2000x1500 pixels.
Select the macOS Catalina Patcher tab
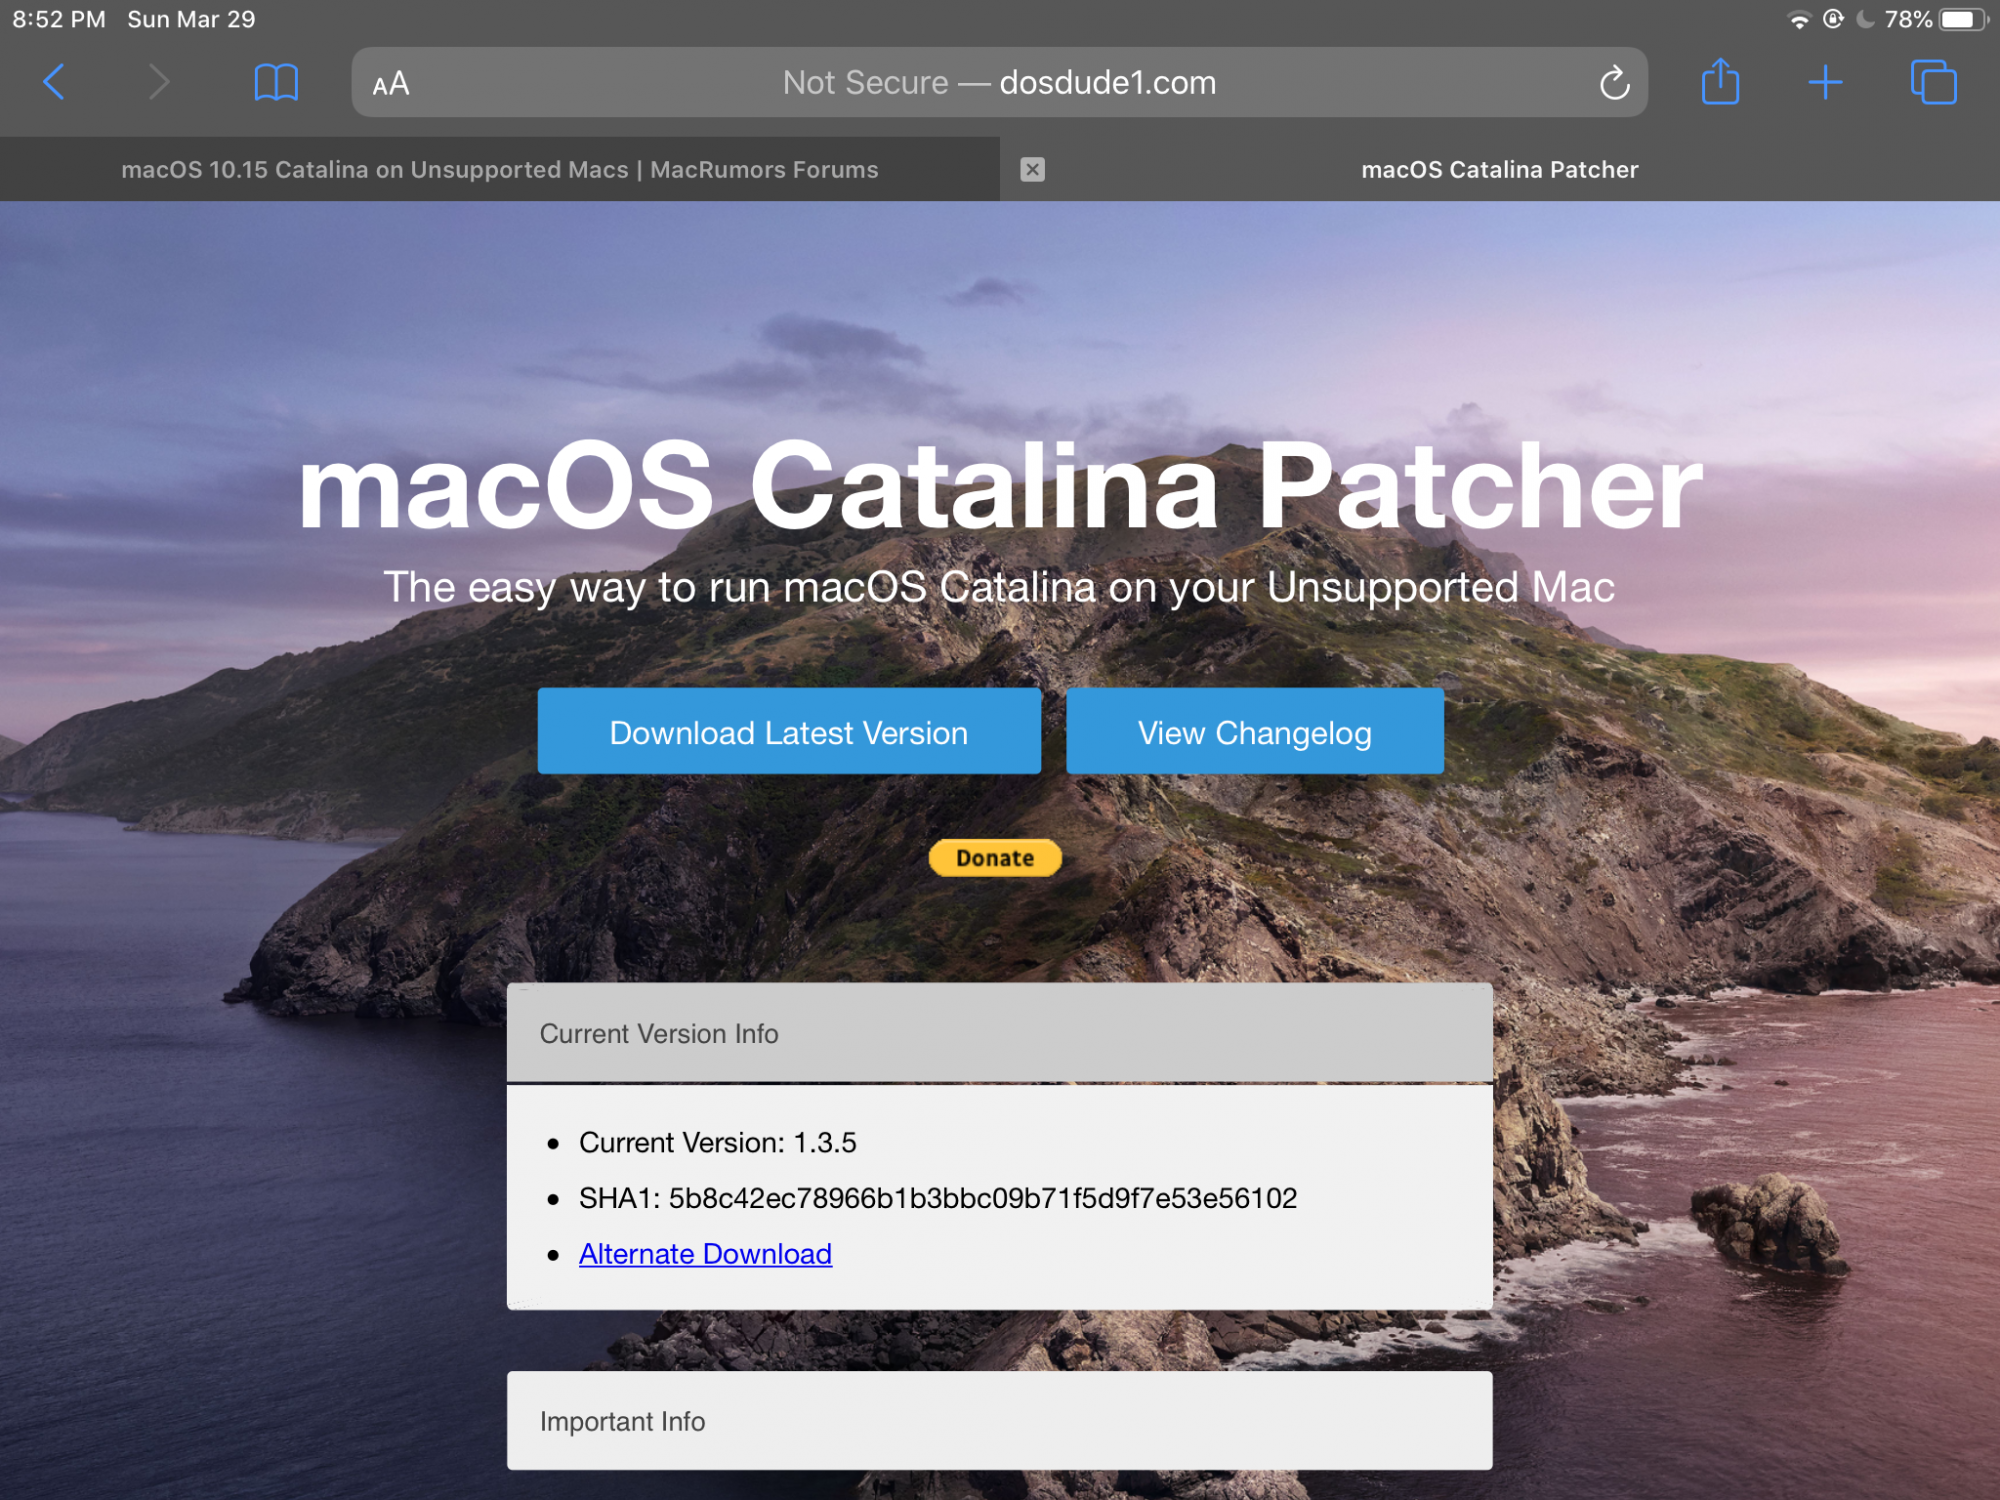1498,169
